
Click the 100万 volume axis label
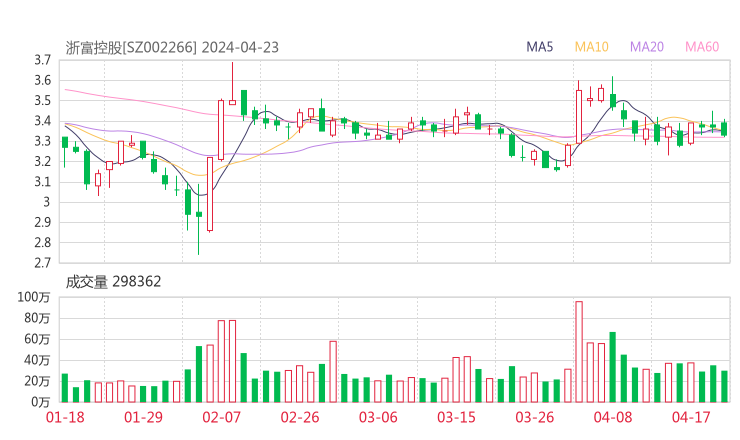[x=36, y=297]
